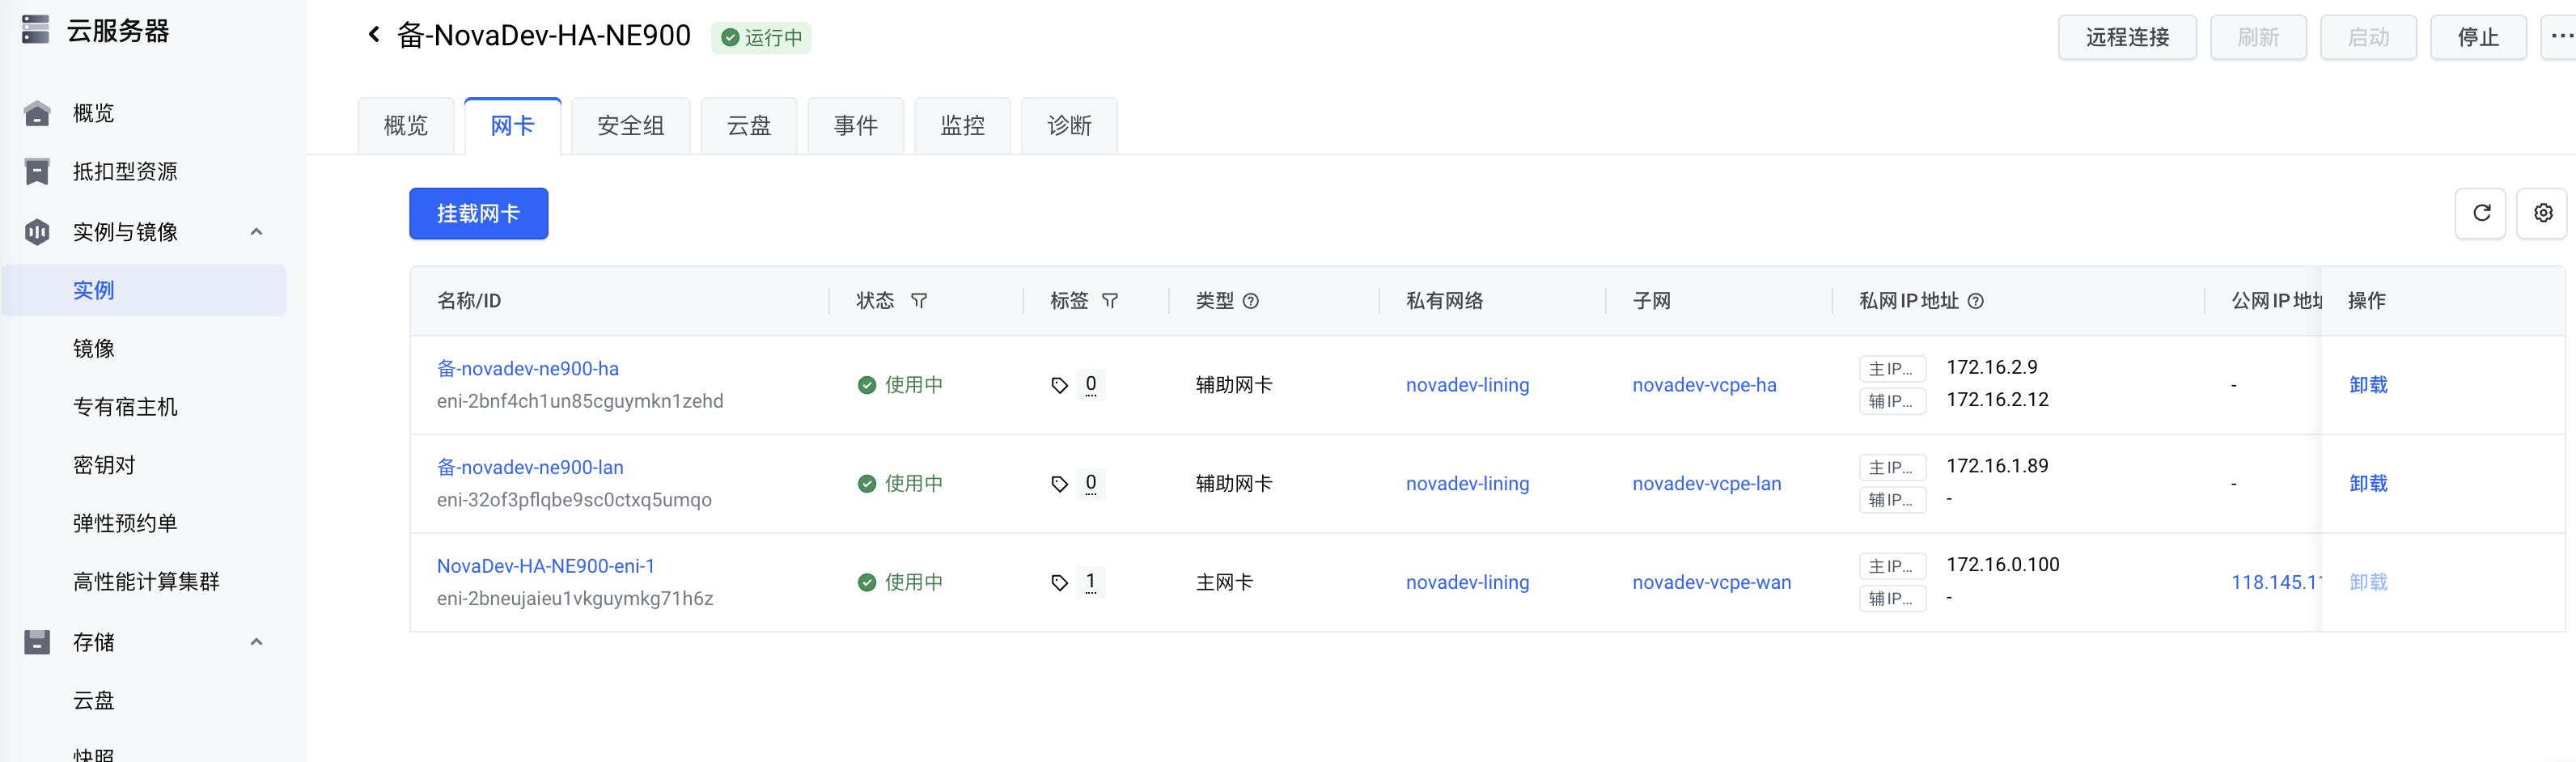Open the more actions ellipsis button
The width and height of the screenshot is (2576, 762).
2560,37
